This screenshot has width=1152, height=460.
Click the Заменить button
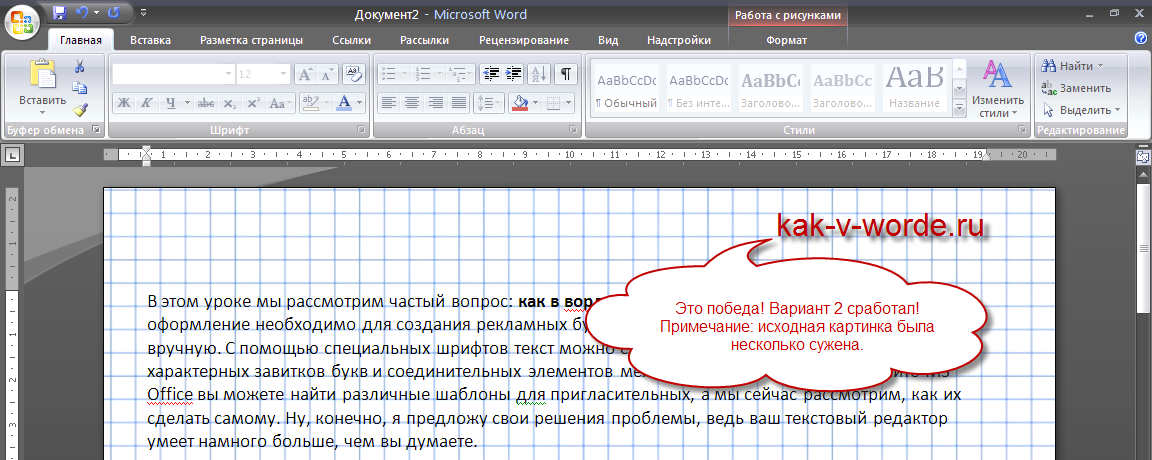tap(1076, 88)
